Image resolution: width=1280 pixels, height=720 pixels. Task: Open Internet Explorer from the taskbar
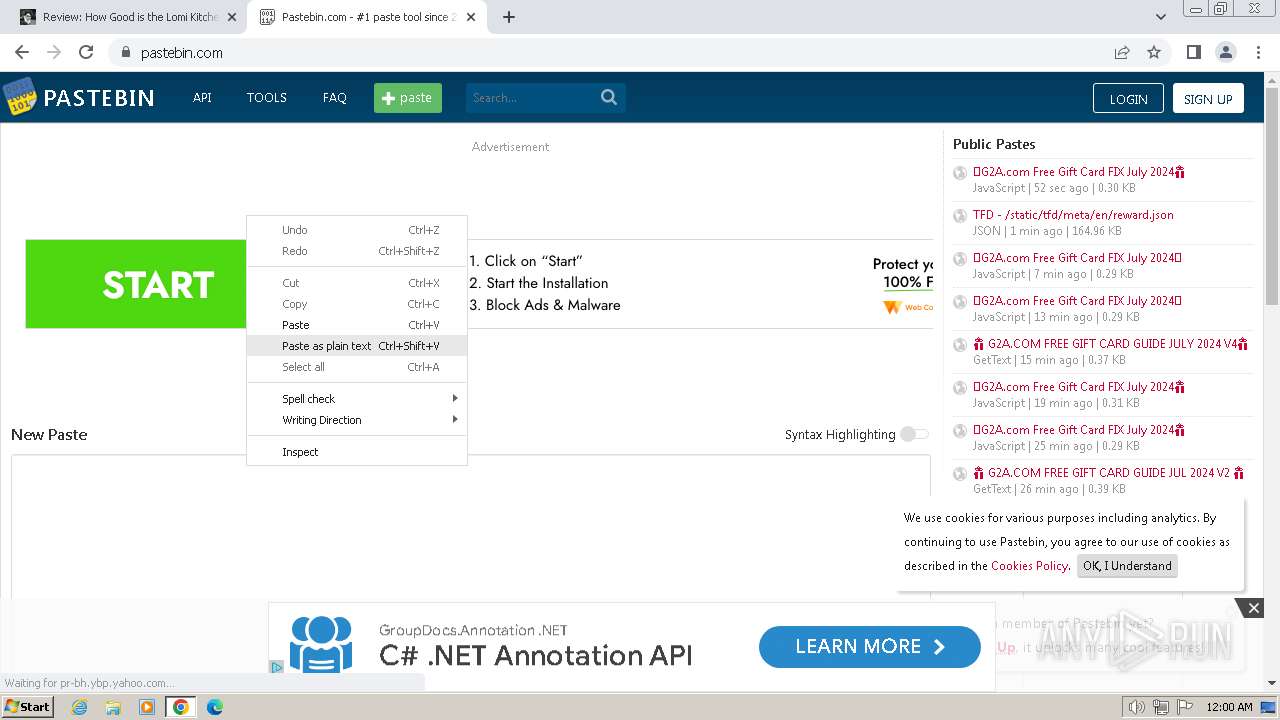(80, 707)
